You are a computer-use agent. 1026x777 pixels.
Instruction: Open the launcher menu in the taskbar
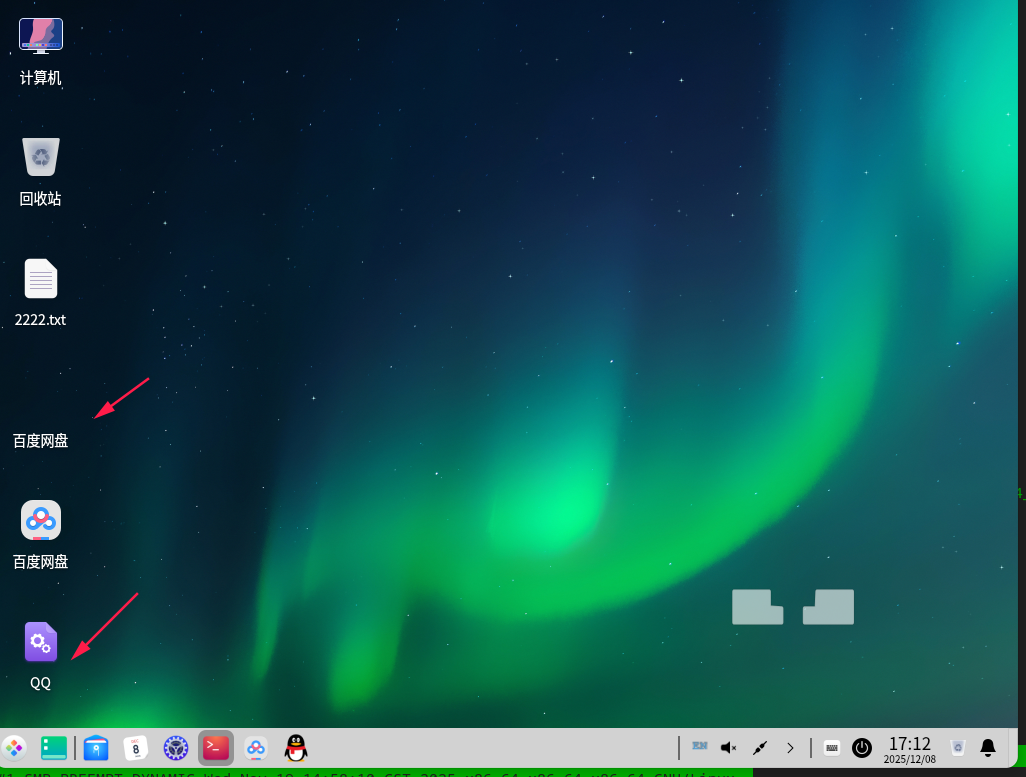[14, 747]
